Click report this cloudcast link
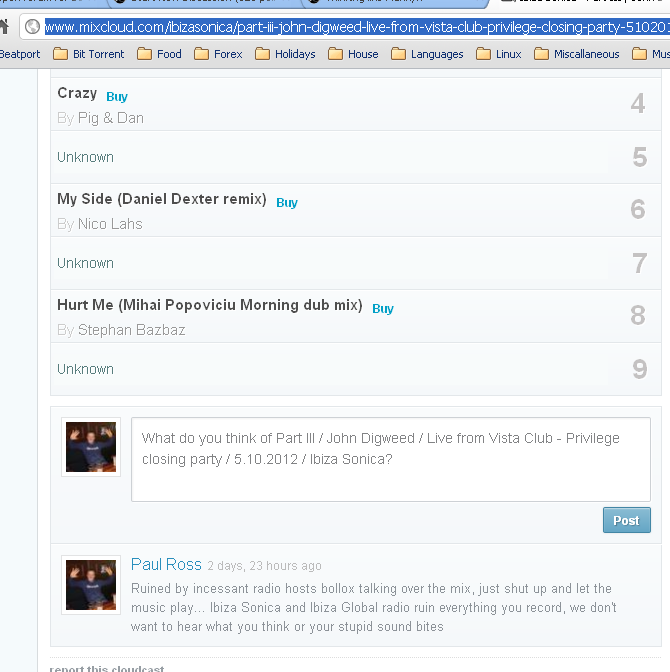The width and height of the screenshot is (670, 672). tap(107, 668)
